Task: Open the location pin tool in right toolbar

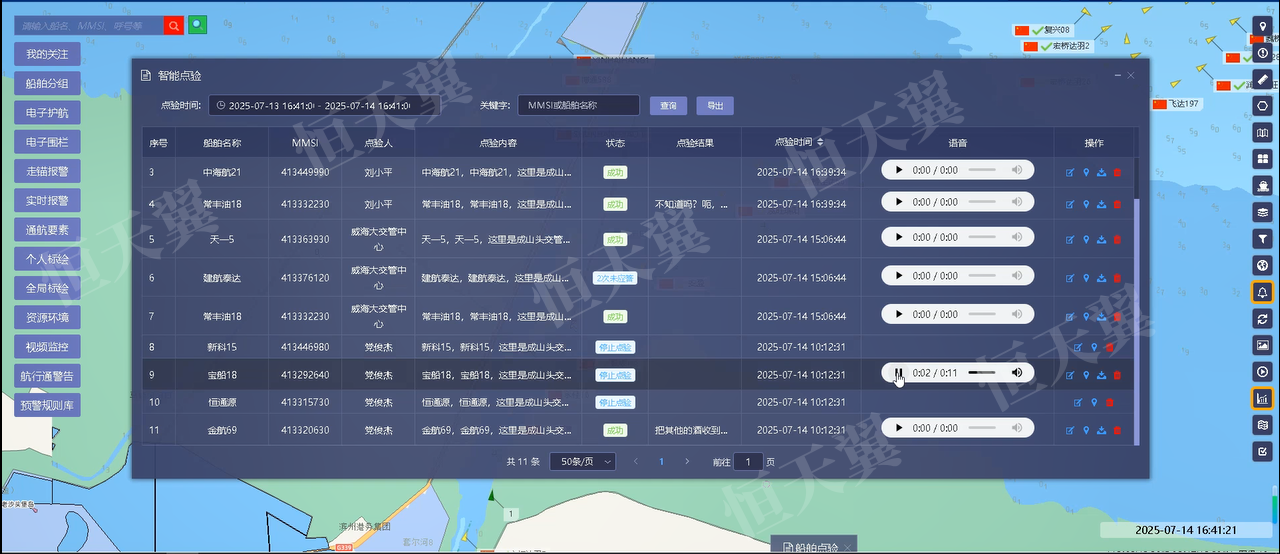Action: pyautogui.click(x=1263, y=26)
